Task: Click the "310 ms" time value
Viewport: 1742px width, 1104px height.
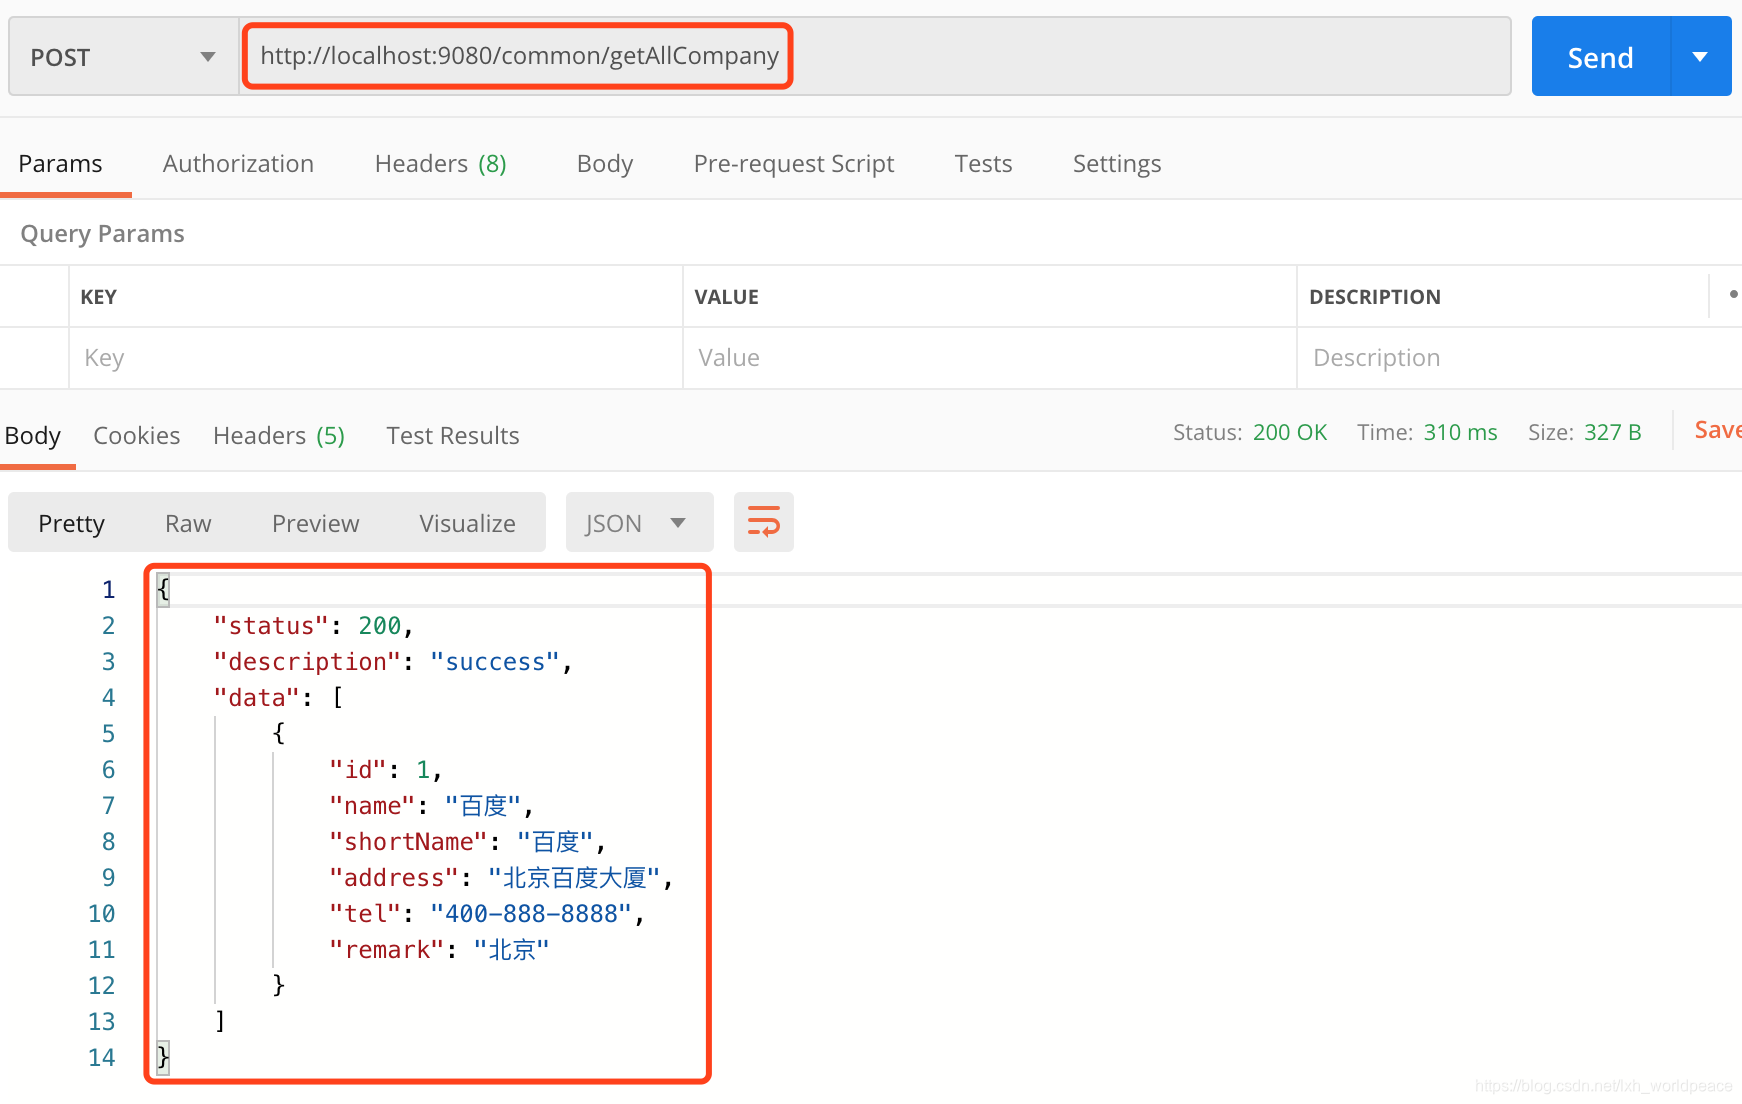Action: tap(1461, 432)
